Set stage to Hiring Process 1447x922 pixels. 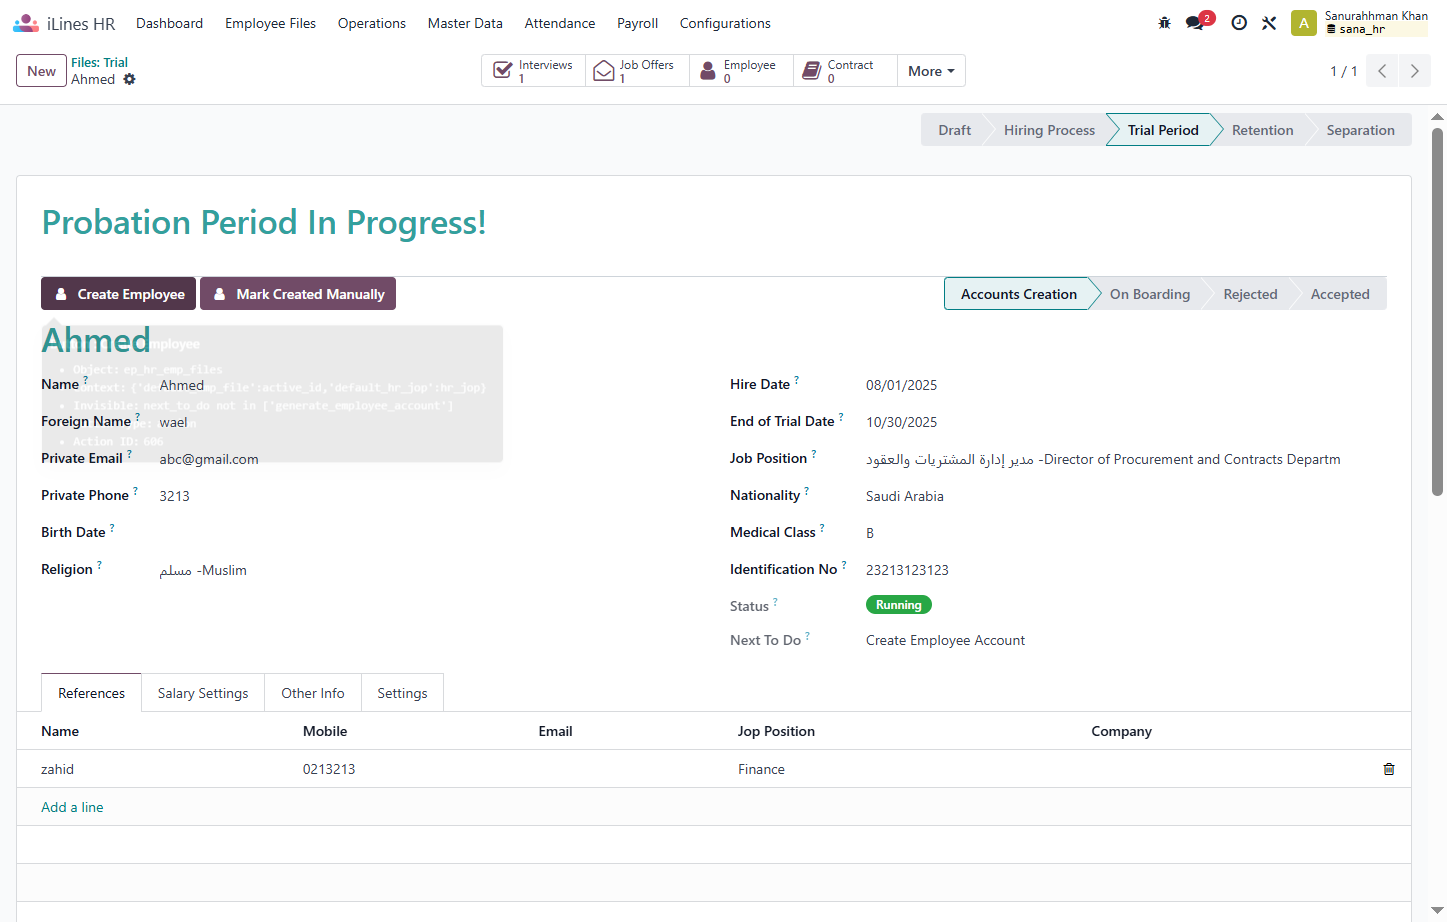(1049, 130)
